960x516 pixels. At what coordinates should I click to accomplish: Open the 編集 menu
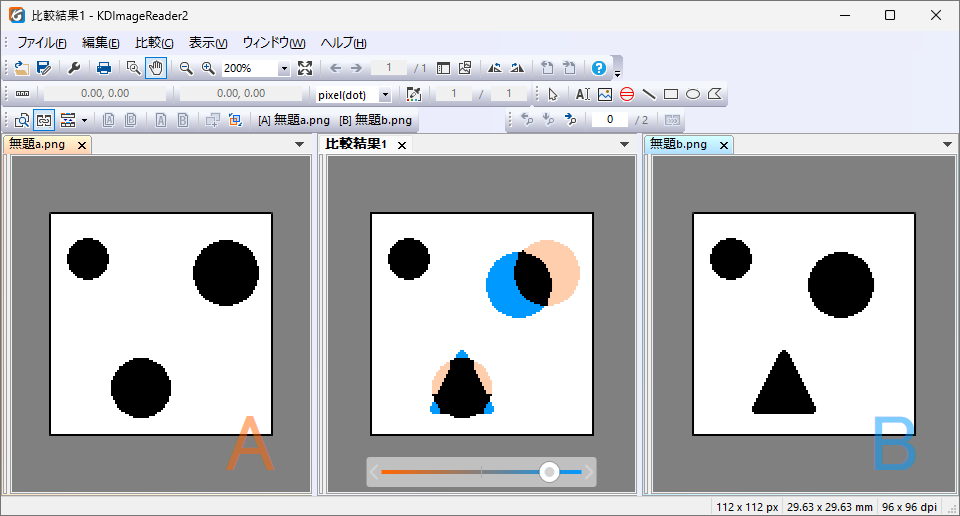tap(100, 43)
